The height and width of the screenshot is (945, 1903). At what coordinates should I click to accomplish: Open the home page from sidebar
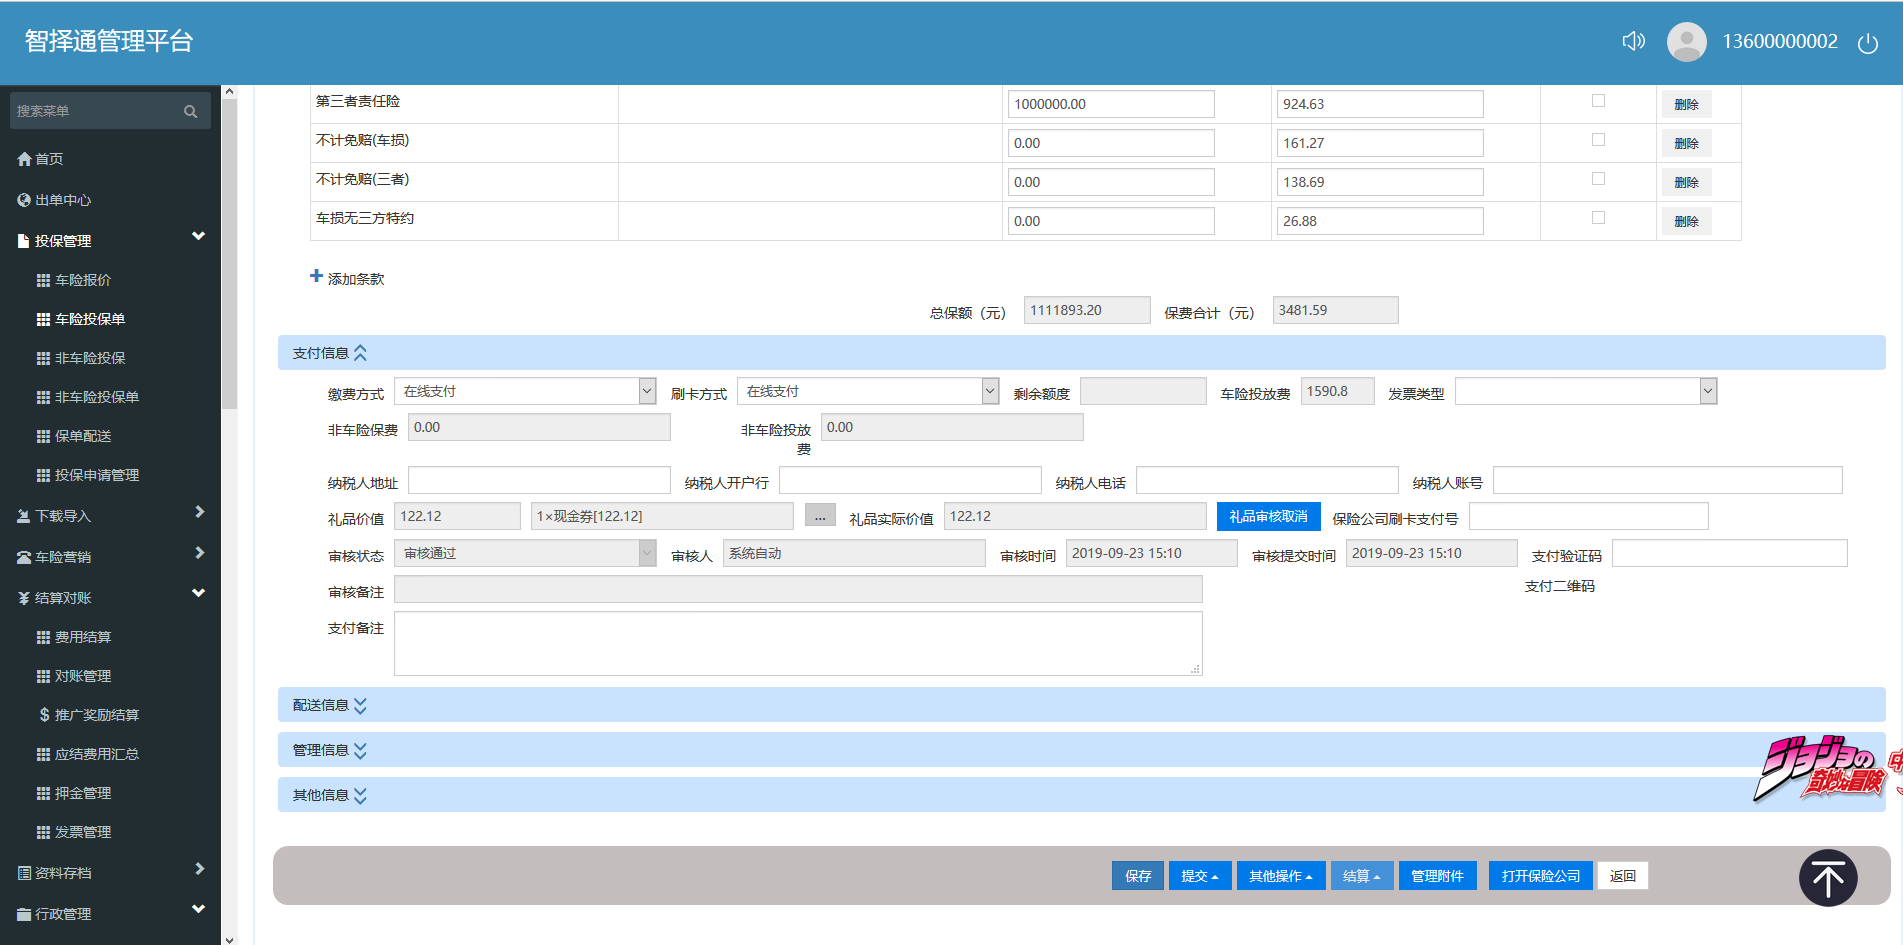49,159
